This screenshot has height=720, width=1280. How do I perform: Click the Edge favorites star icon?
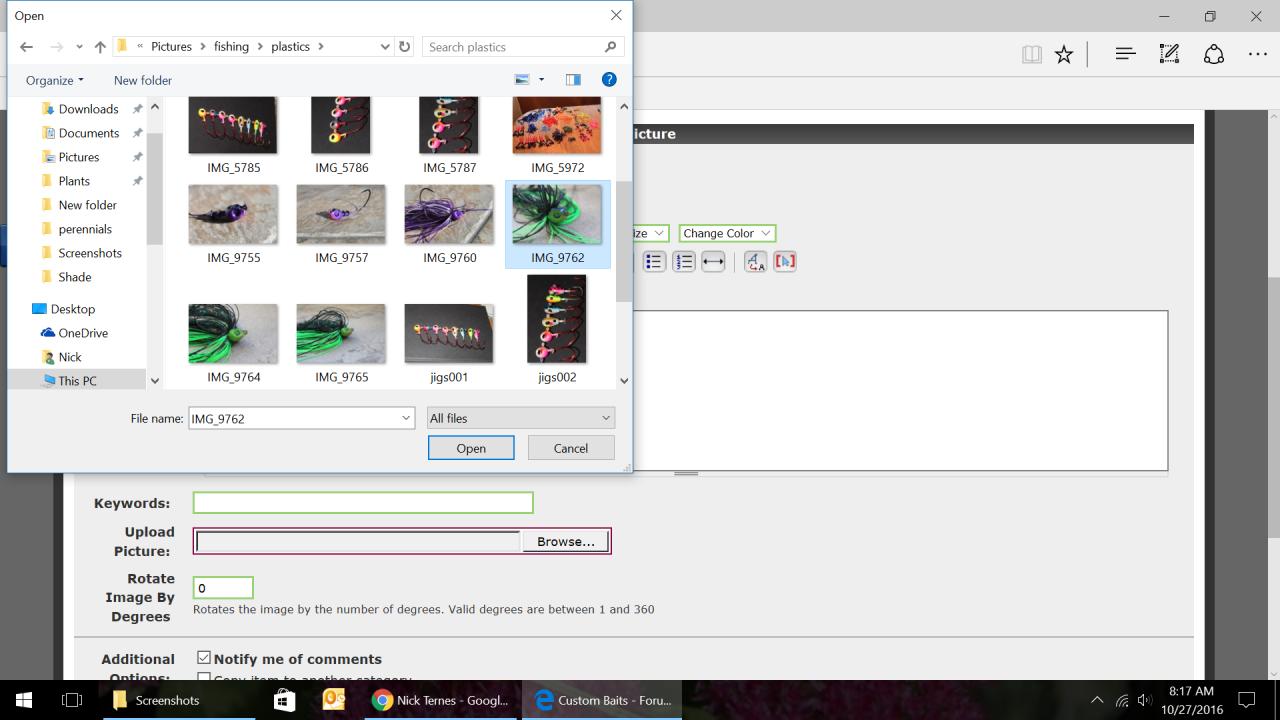[1064, 55]
